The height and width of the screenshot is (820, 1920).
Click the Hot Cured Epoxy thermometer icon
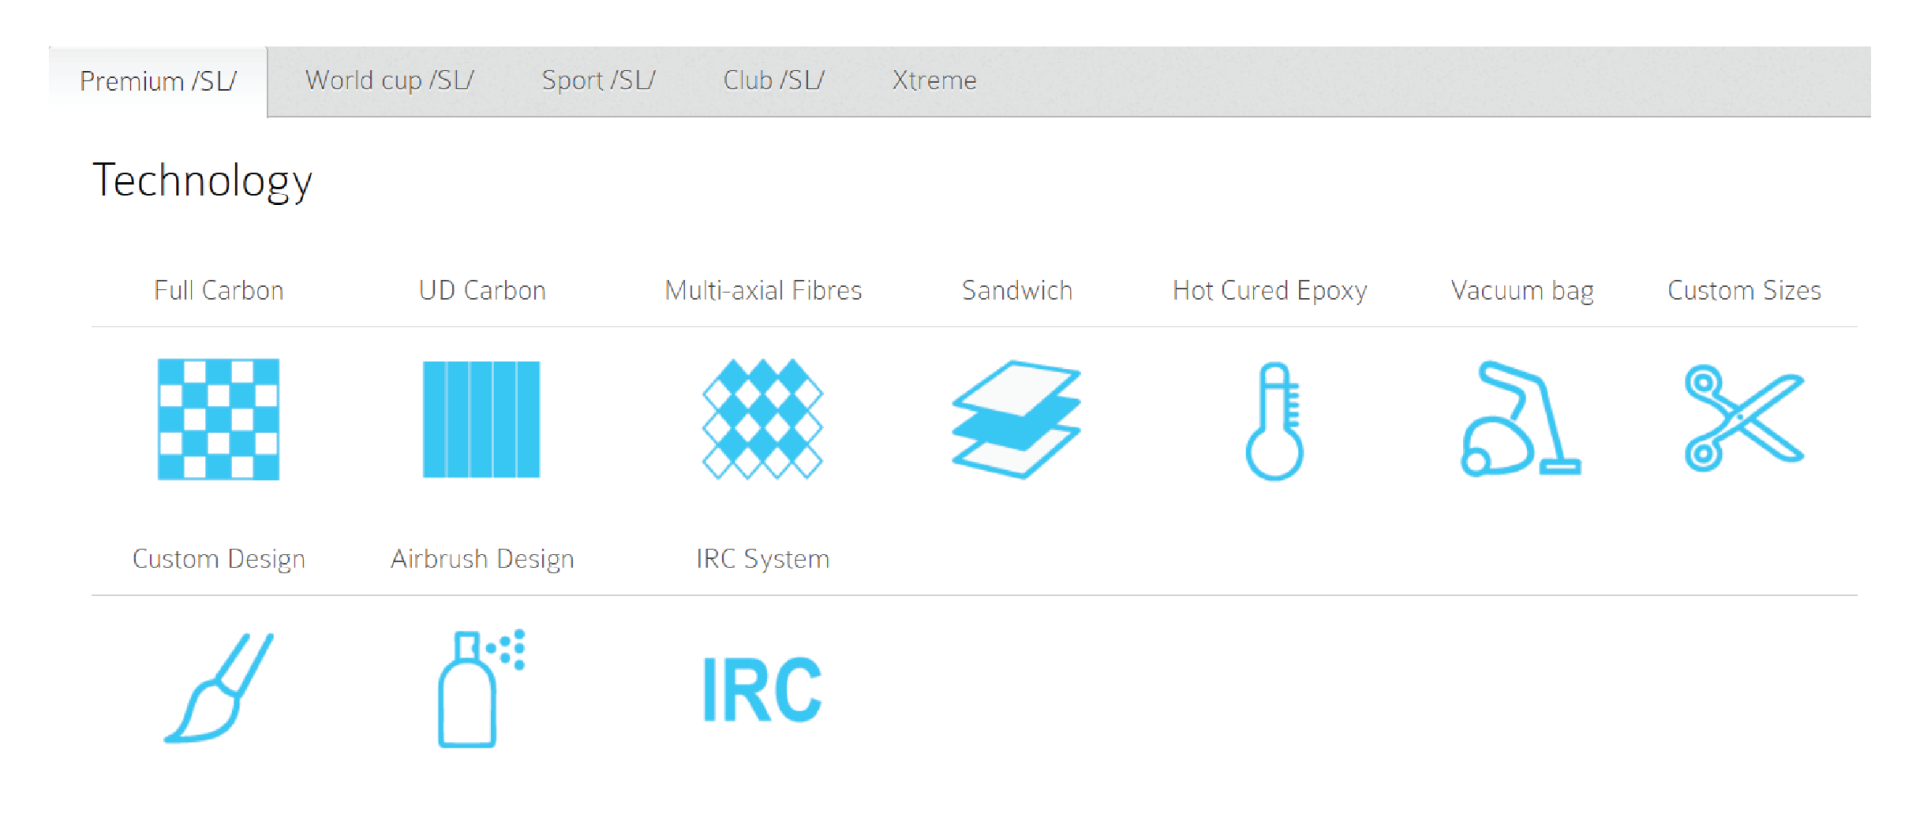click(1273, 421)
